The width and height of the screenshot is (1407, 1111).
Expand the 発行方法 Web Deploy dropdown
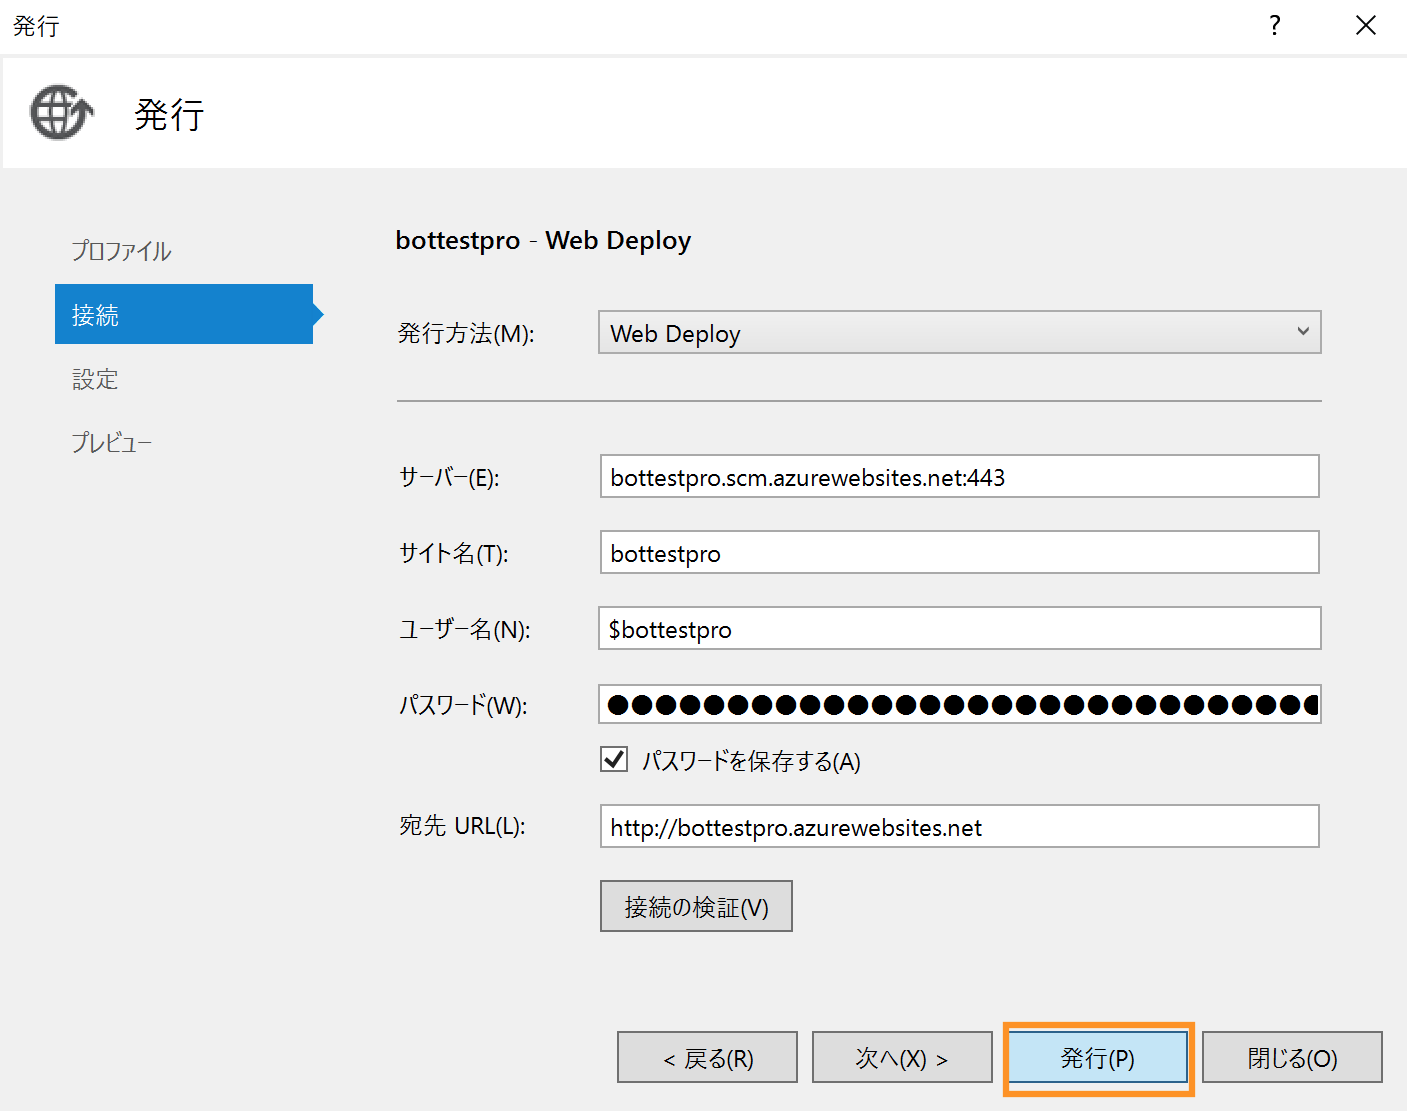(960, 332)
